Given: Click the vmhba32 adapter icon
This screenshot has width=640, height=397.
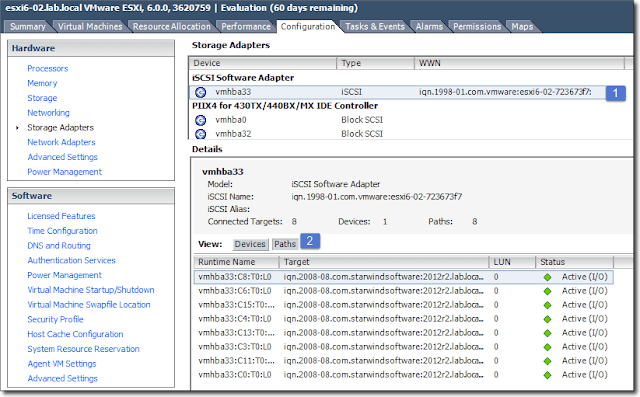Looking at the screenshot, I should (200, 134).
